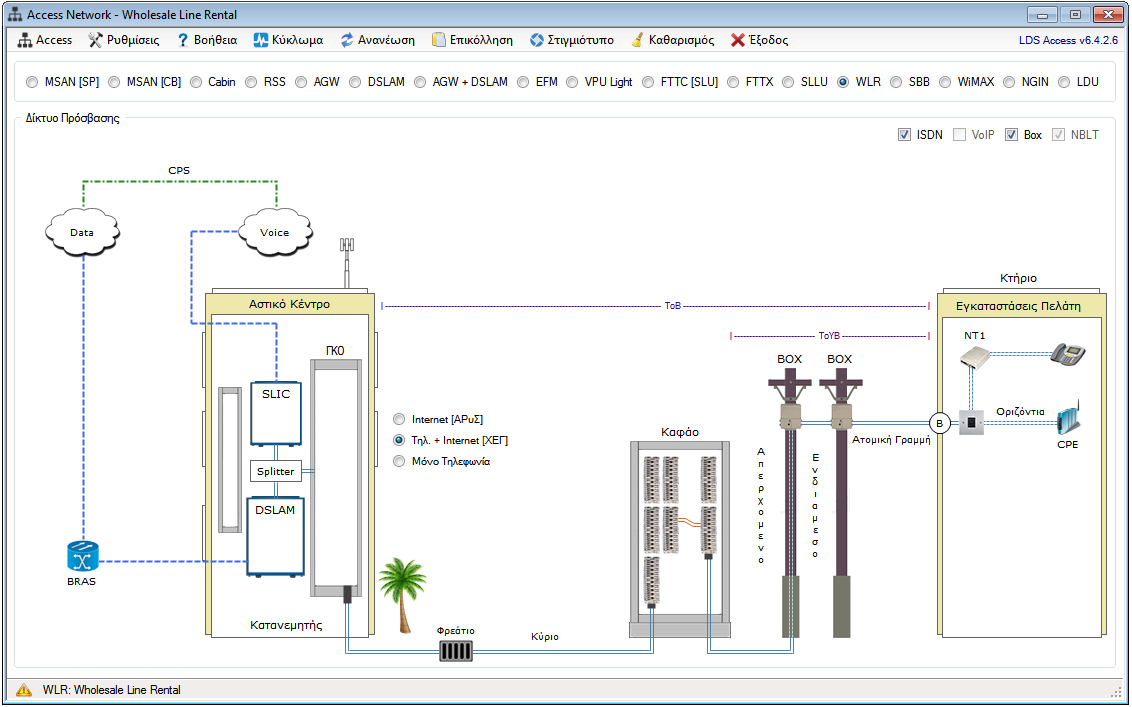Select the DSLAM network type radio button
Screen dimensions: 1132x707
coord(357,82)
